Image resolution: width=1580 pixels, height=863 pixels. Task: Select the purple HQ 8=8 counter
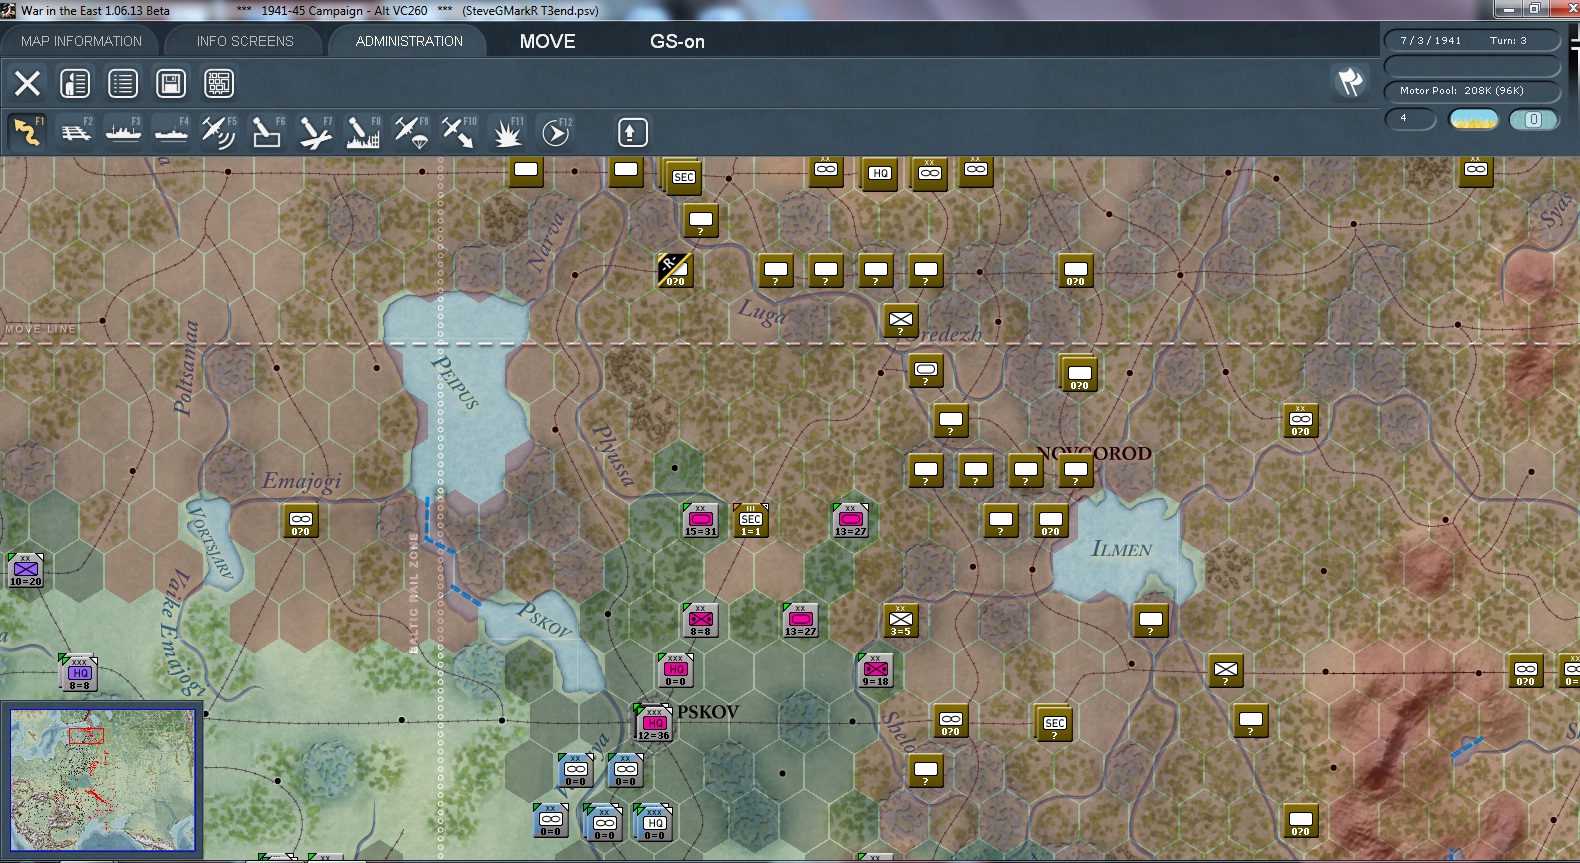78,672
